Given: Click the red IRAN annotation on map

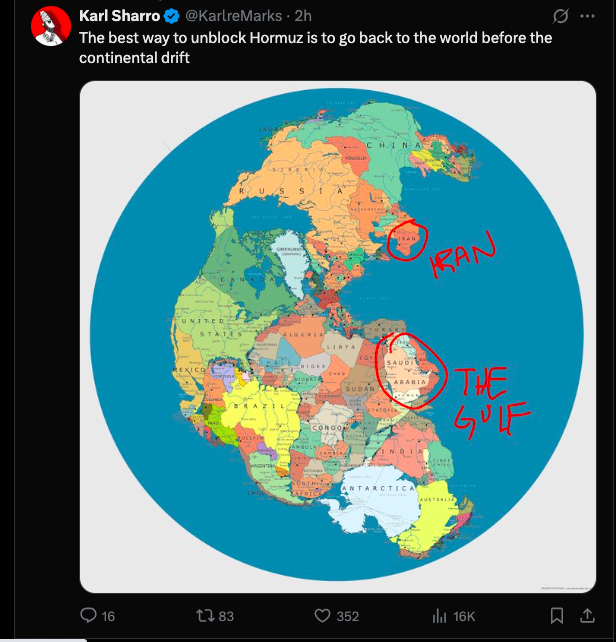Looking at the screenshot, I should click(x=463, y=255).
